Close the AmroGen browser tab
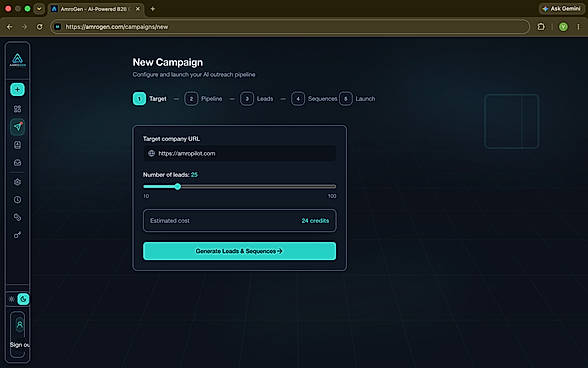588x368 pixels. coord(138,9)
